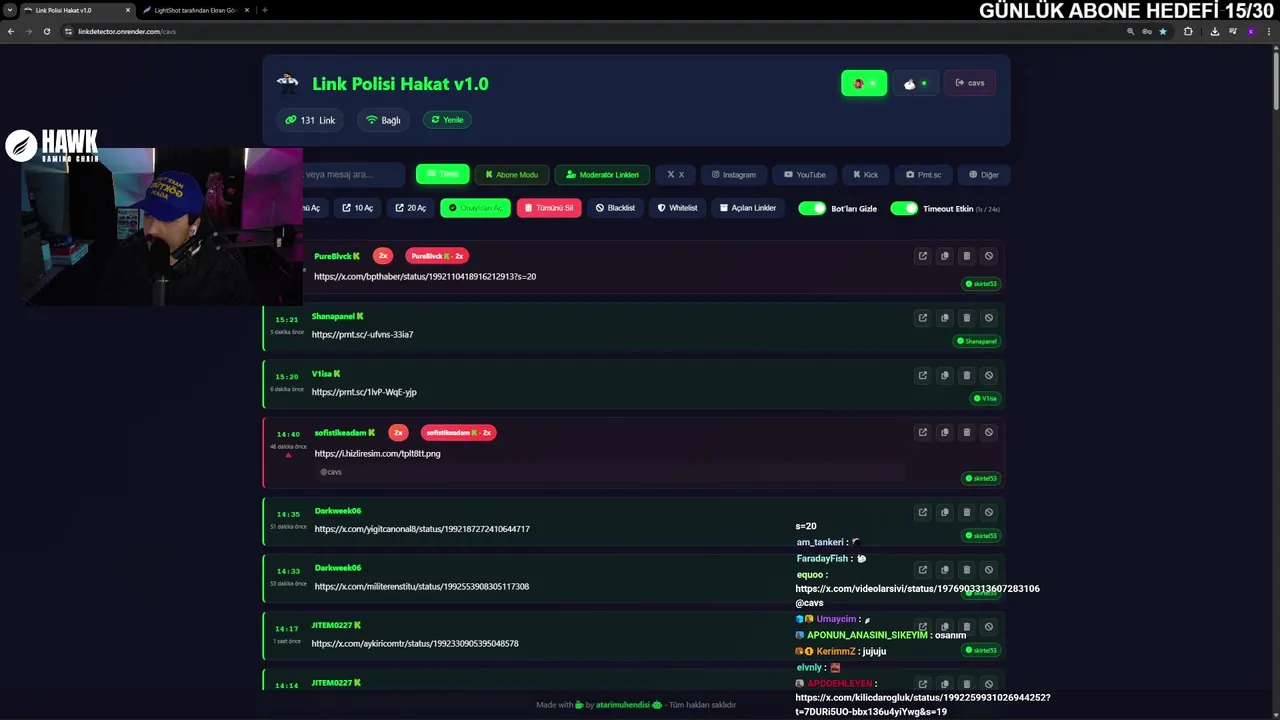Click the 10 Aç button
Viewport: 1280px width, 720px height.
point(357,208)
